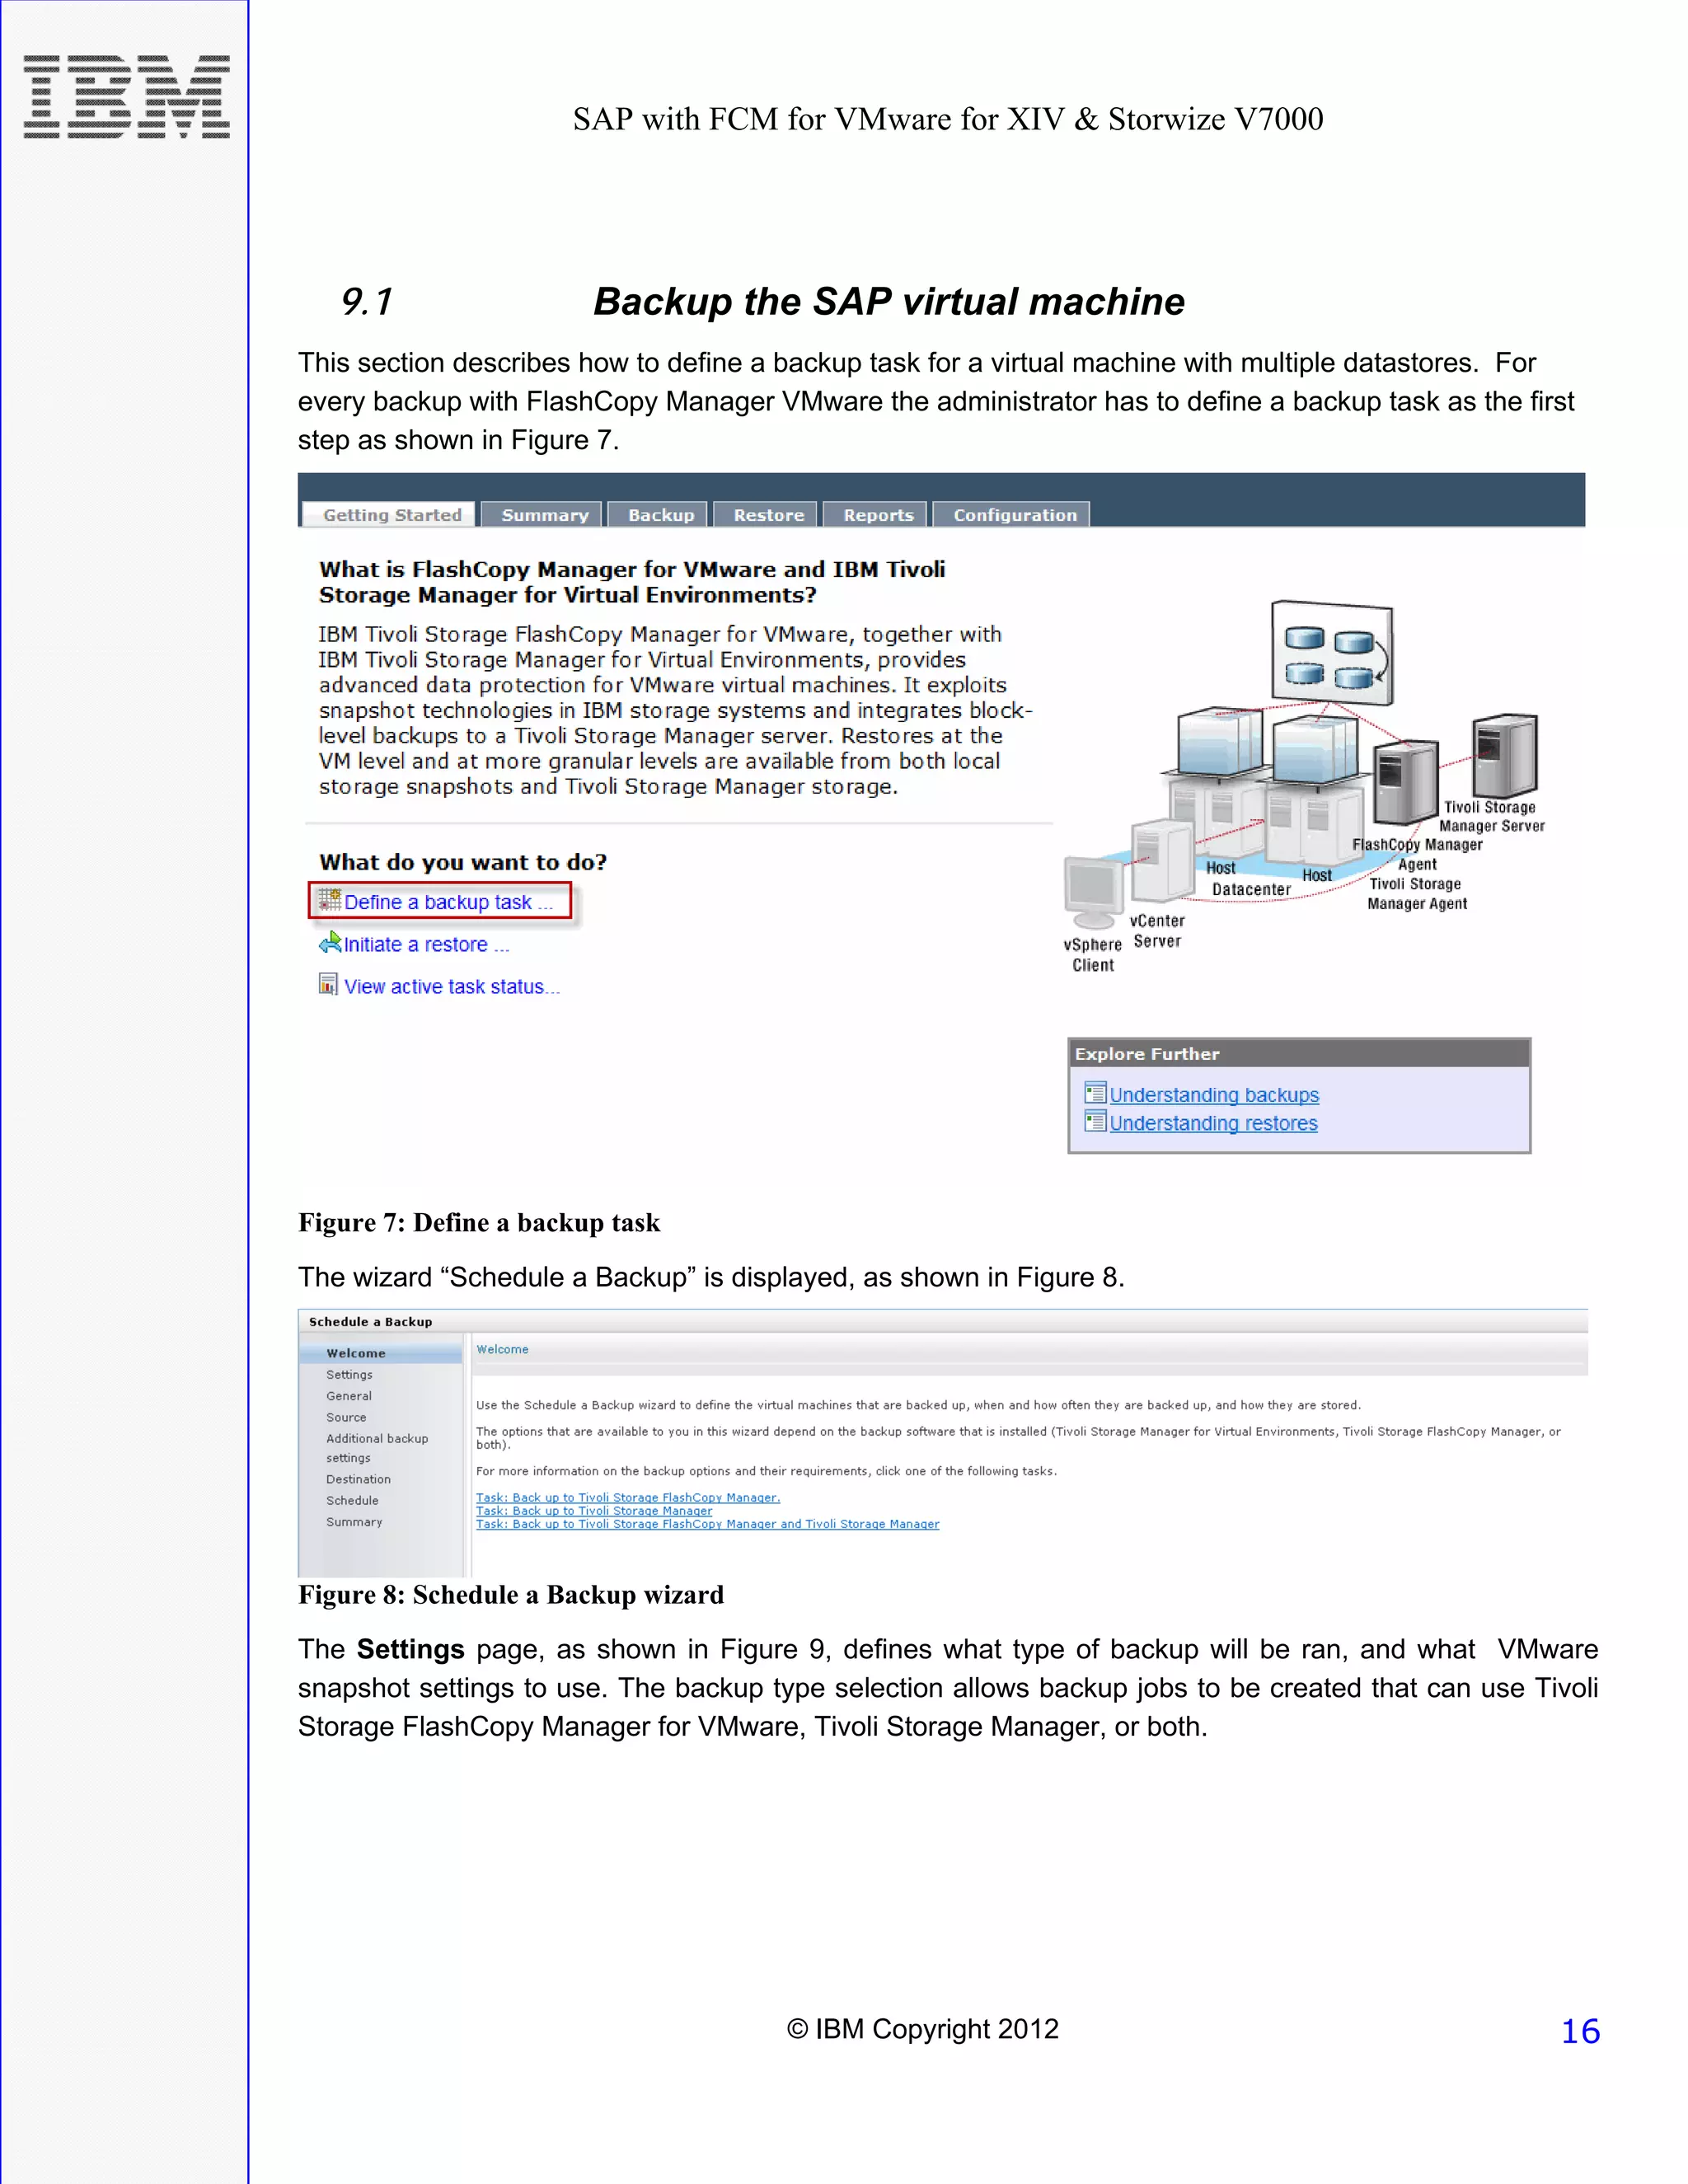Viewport: 1688px width, 2184px height.
Task: Click the Define a backup task link
Action: [x=448, y=902]
